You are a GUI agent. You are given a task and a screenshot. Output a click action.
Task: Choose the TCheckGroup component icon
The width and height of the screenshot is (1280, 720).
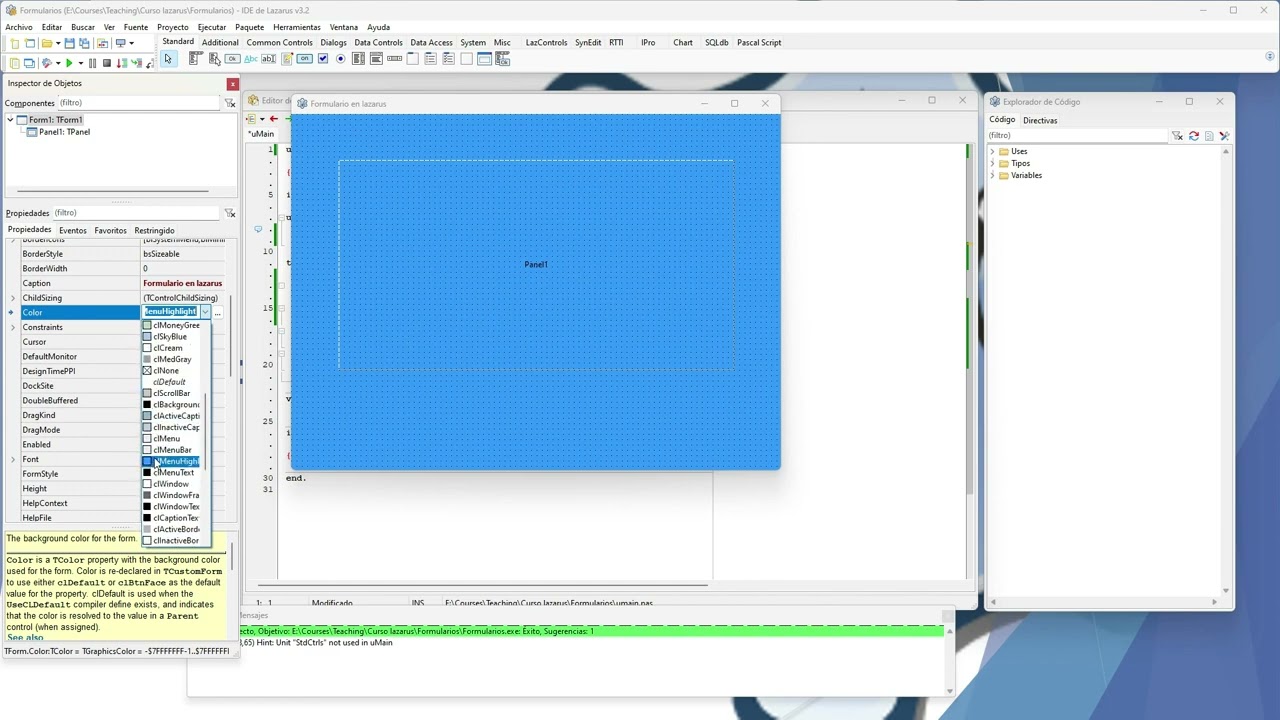(x=448, y=59)
